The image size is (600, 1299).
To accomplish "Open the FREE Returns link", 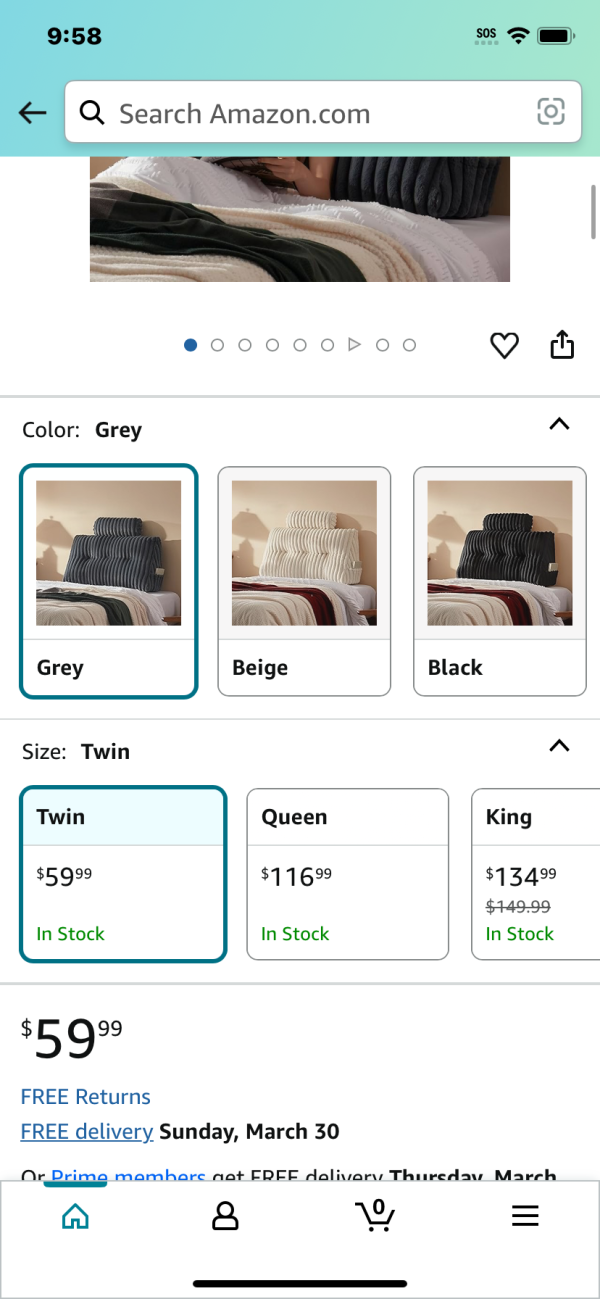I will [86, 1097].
